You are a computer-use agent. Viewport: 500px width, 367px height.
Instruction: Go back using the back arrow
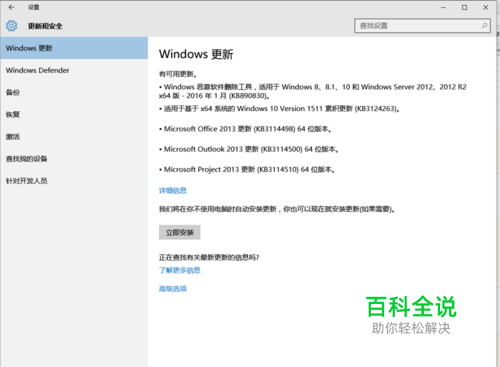click(11, 7)
